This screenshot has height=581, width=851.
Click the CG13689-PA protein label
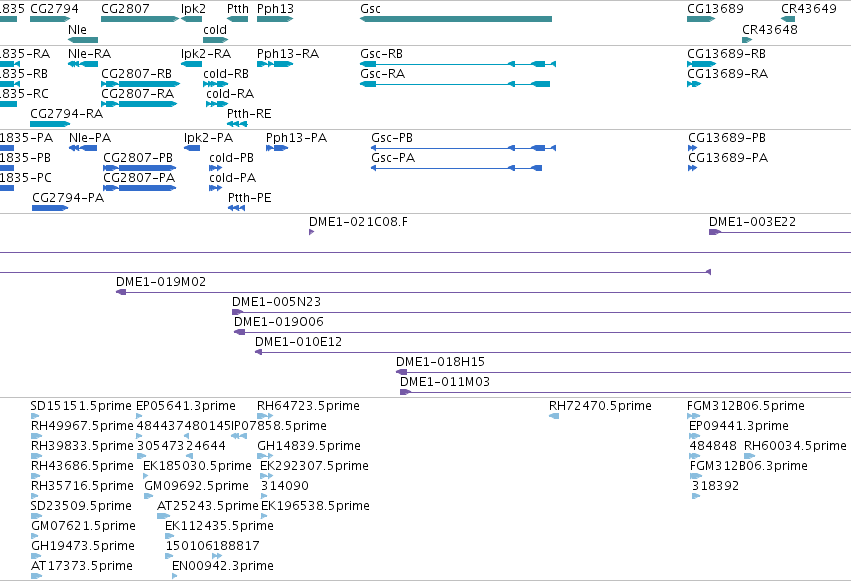(728, 158)
